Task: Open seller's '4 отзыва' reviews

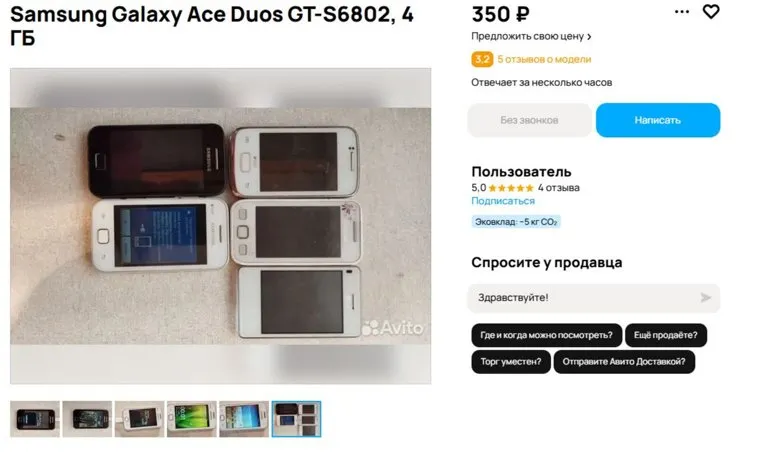Action: click(x=558, y=188)
